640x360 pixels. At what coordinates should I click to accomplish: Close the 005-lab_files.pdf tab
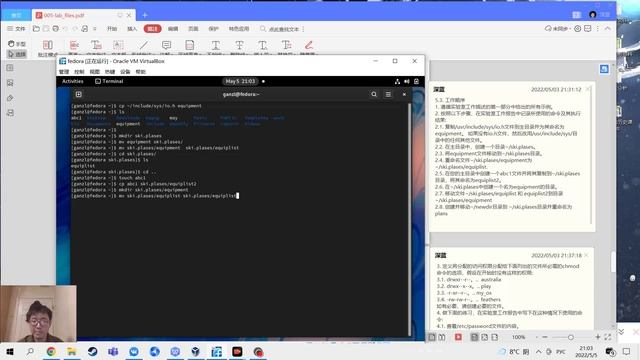(129, 15)
